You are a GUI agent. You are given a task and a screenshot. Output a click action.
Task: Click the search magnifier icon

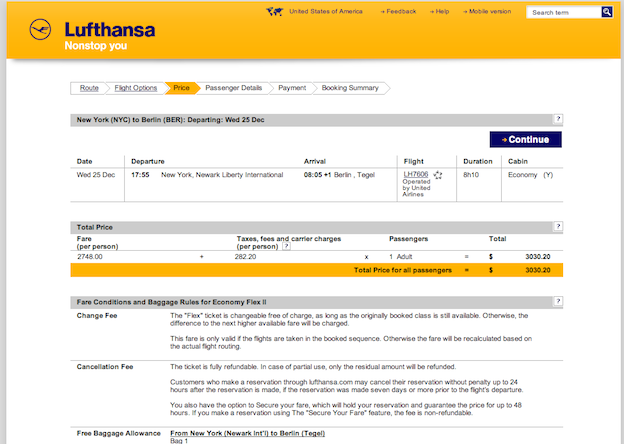[x=607, y=12]
